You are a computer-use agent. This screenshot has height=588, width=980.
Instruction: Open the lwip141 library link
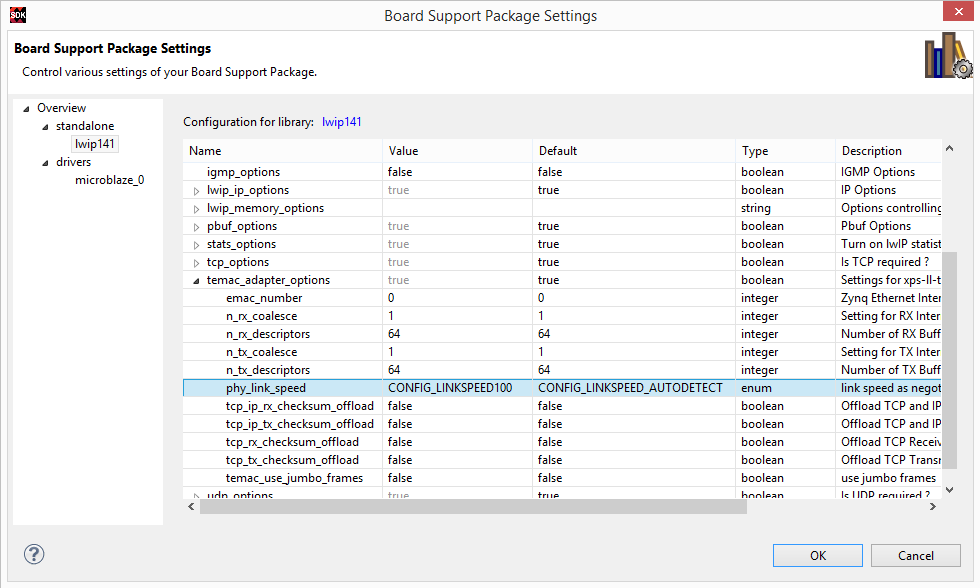(x=341, y=122)
